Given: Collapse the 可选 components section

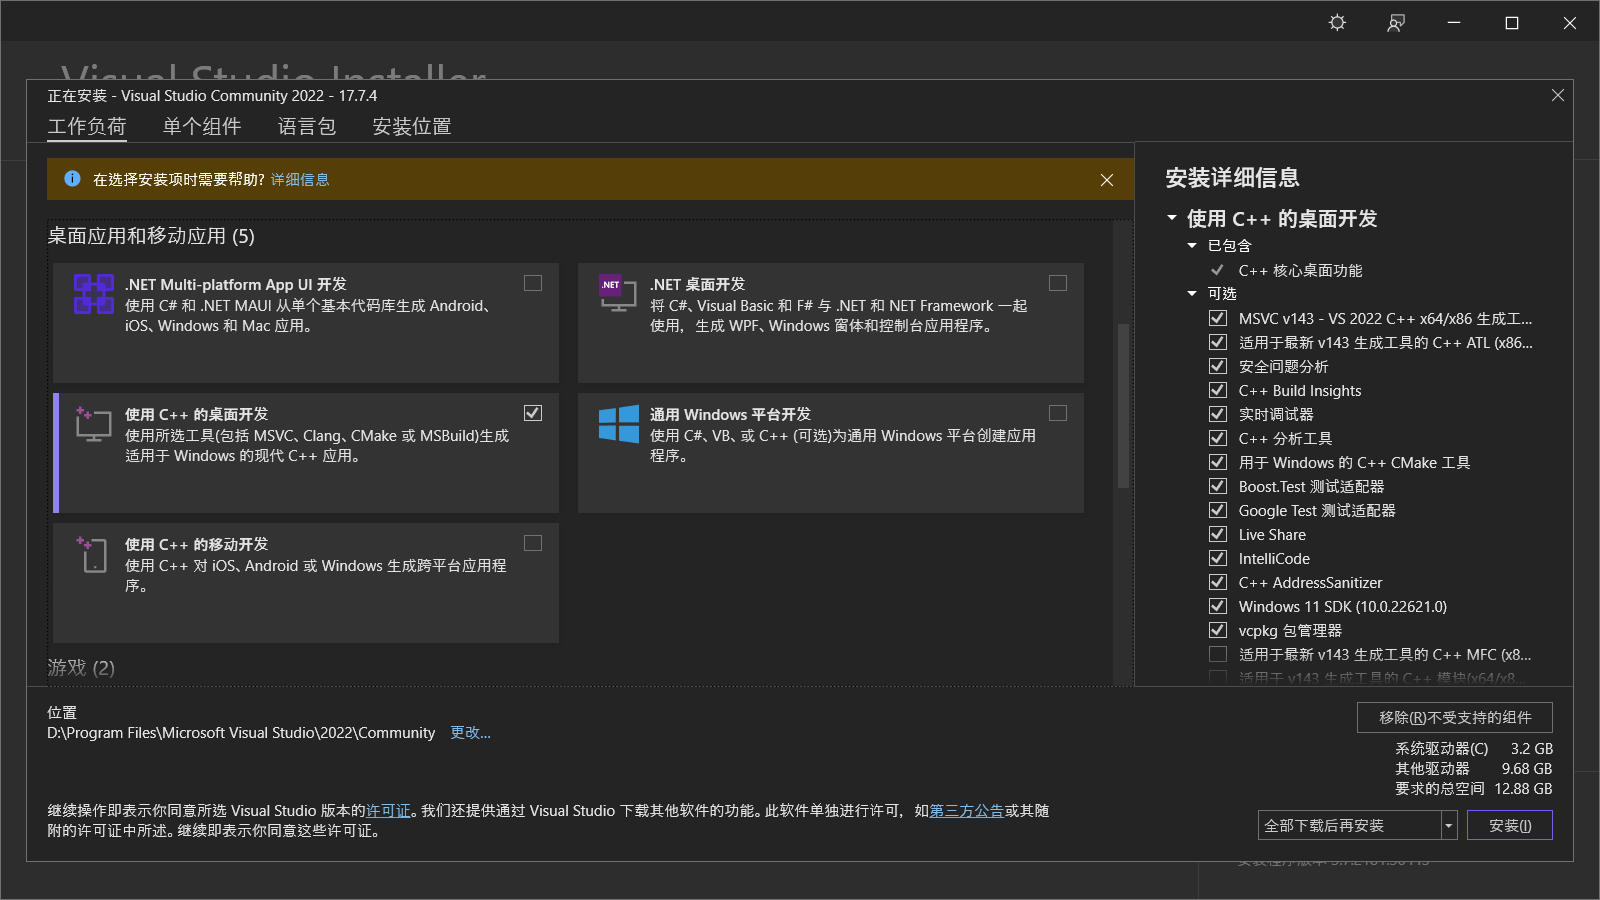Looking at the screenshot, I should pos(1192,293).
